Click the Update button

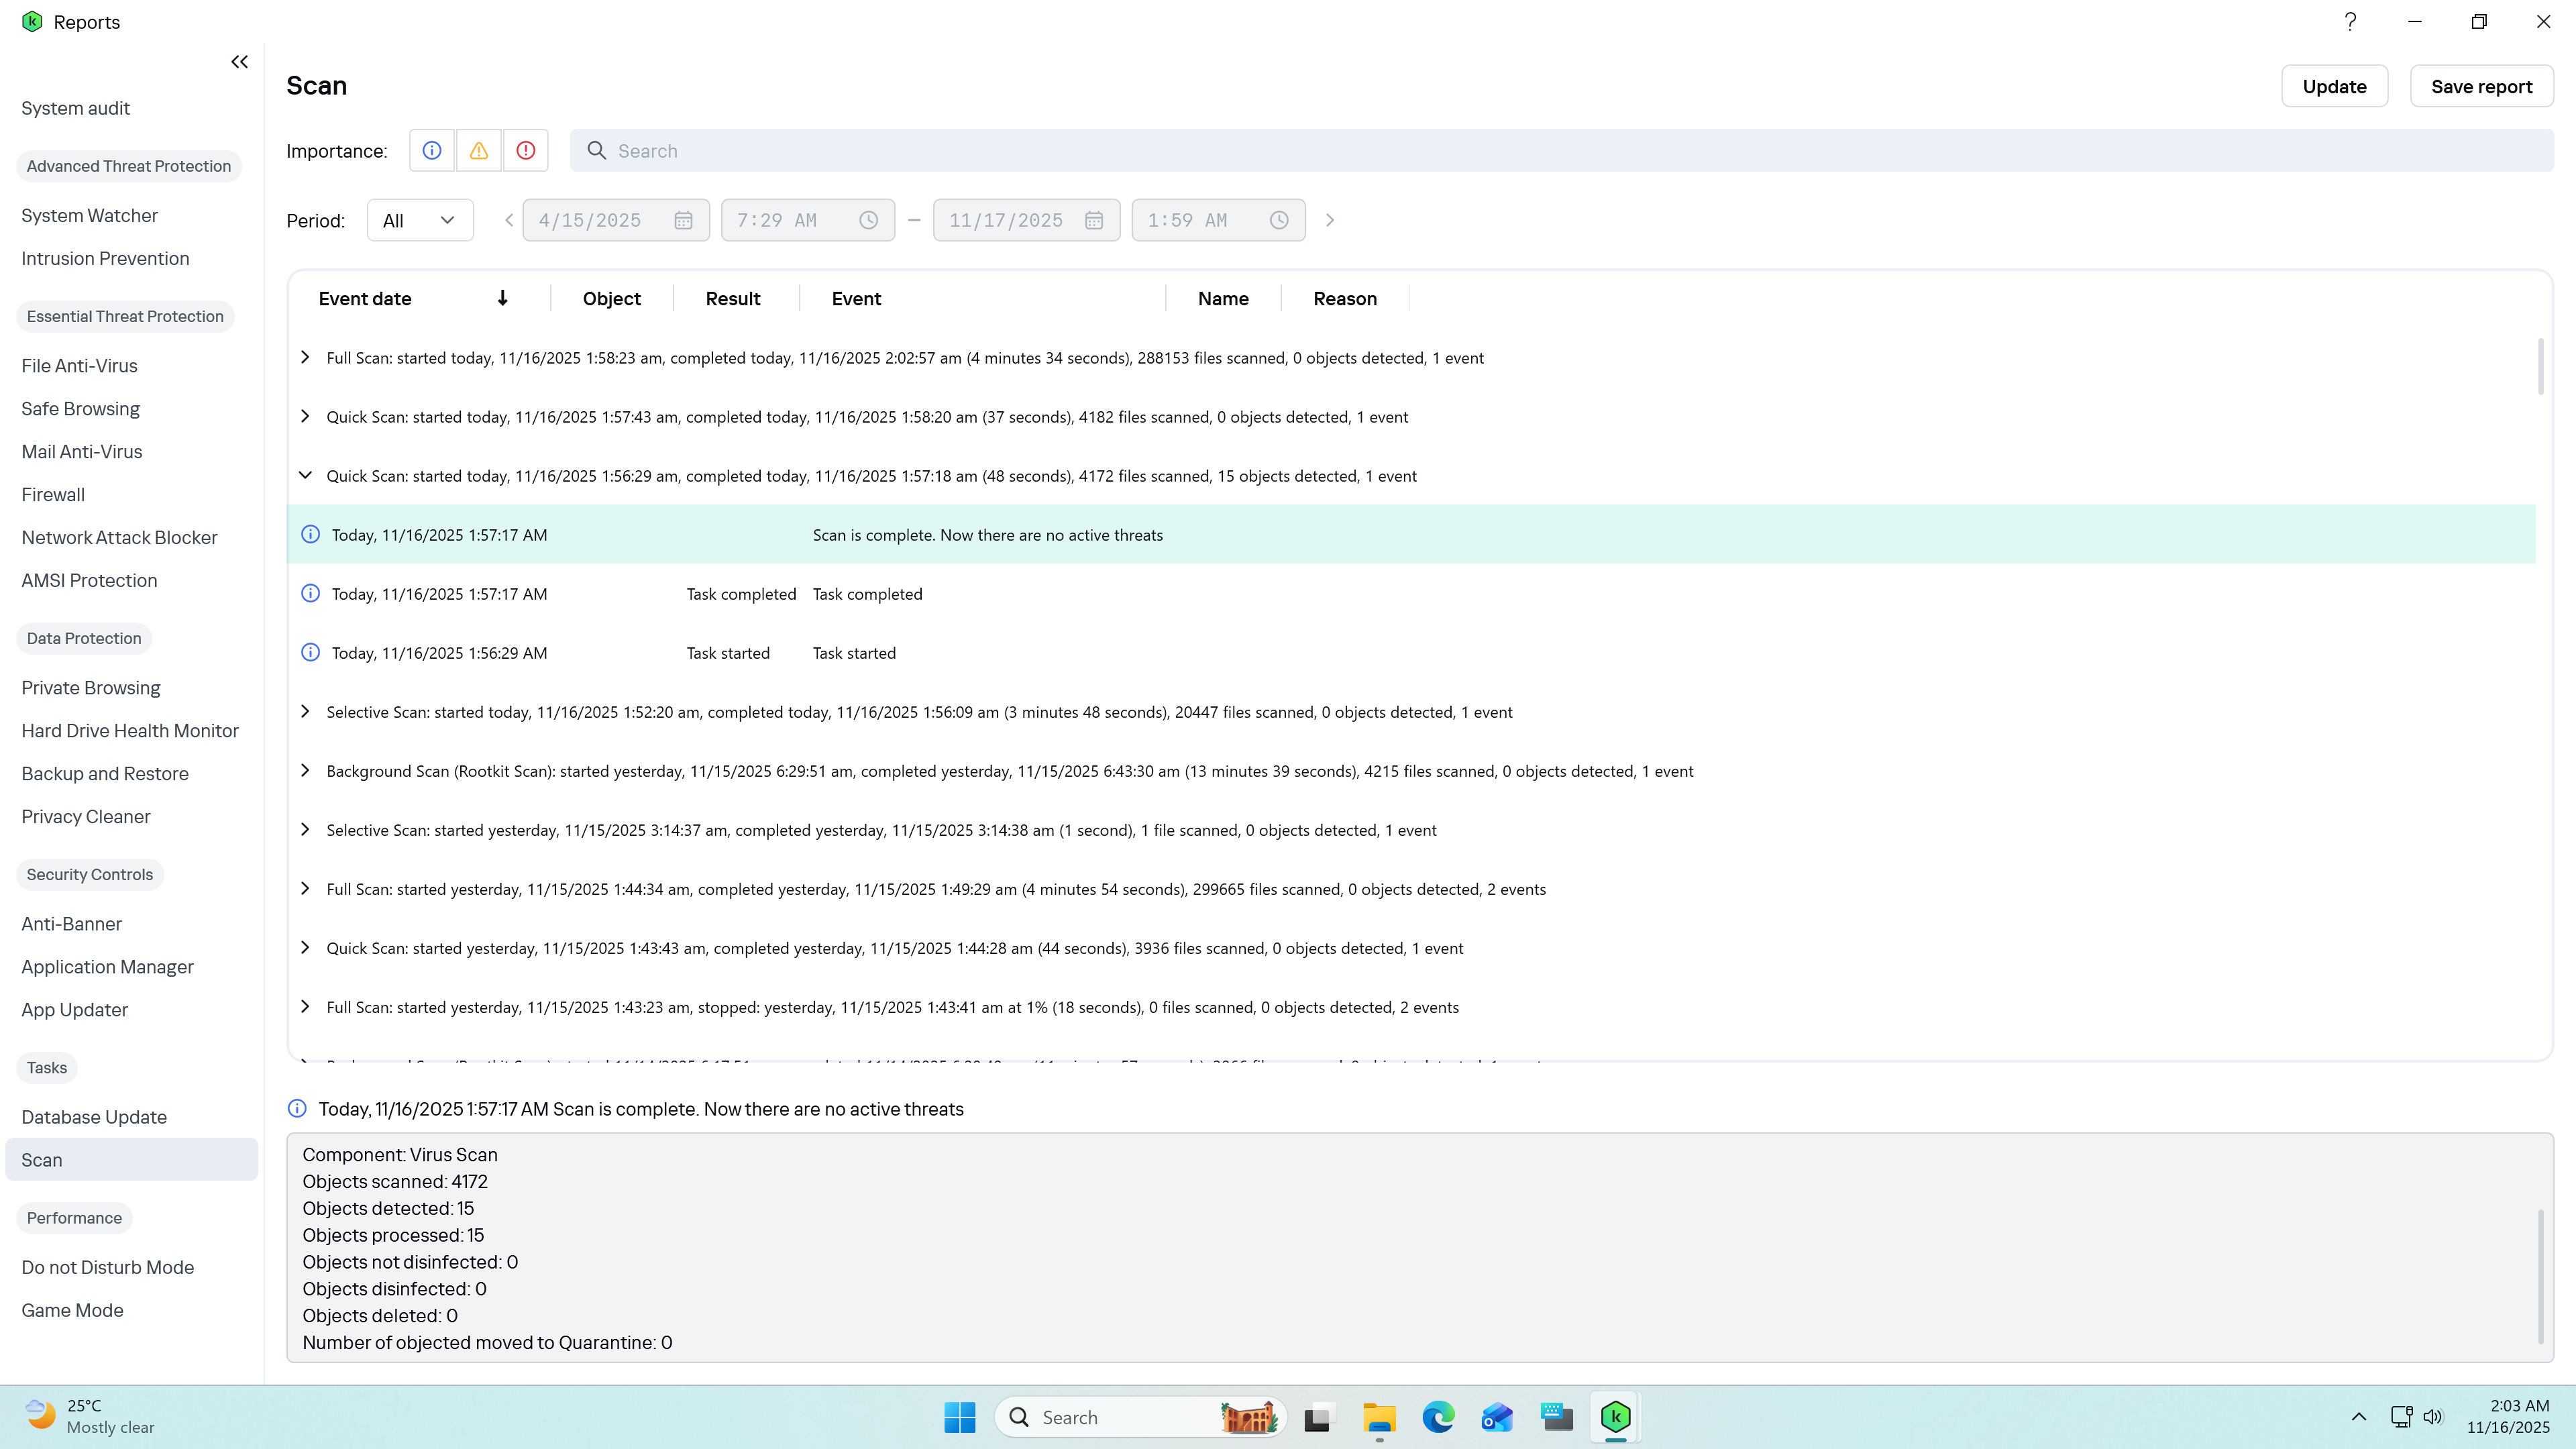[2334, 87]
